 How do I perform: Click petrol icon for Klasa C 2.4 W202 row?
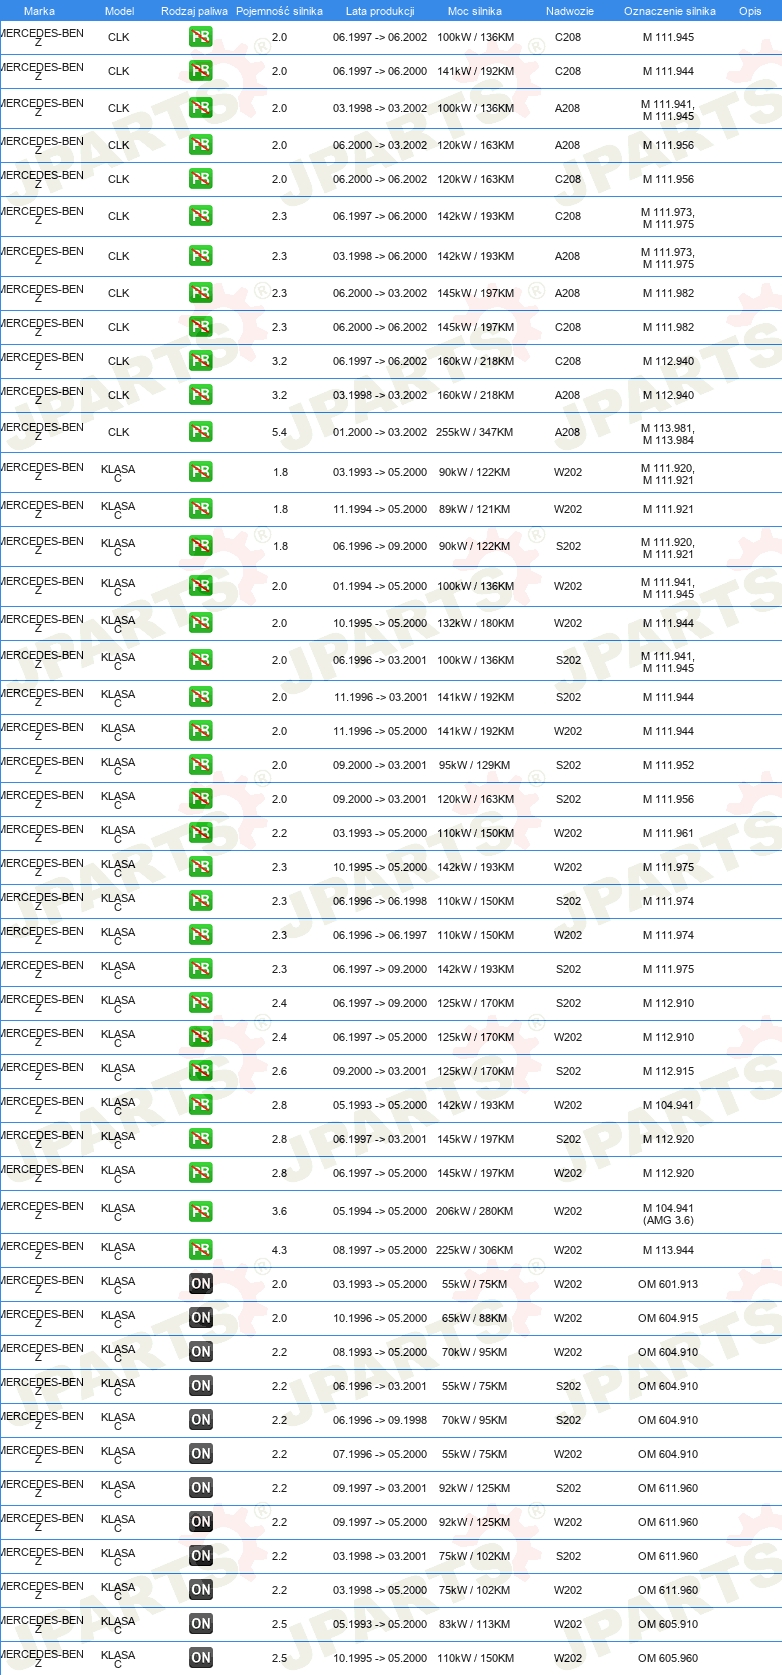[x=200, y=1038]
